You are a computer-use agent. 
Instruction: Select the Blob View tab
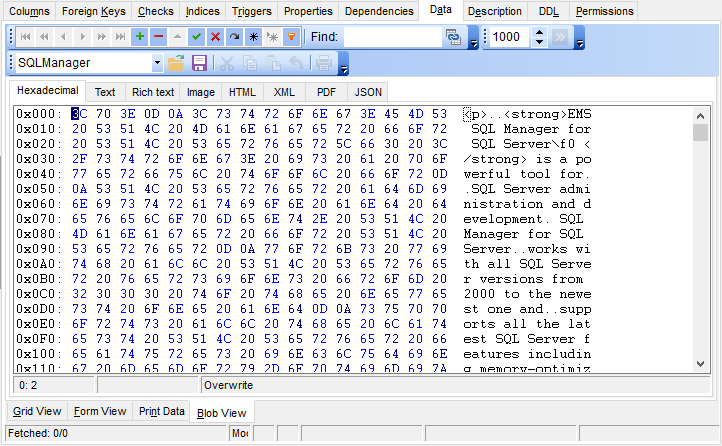(x=221, y=413)
